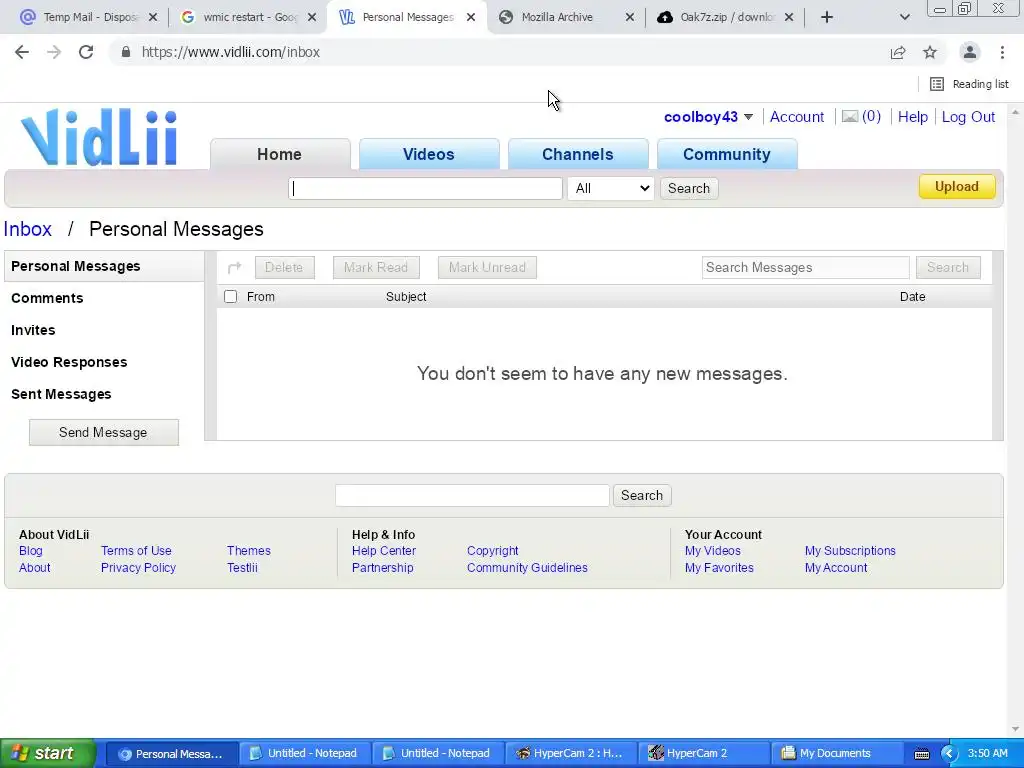Open the All search category dropdown

[611, 188]
